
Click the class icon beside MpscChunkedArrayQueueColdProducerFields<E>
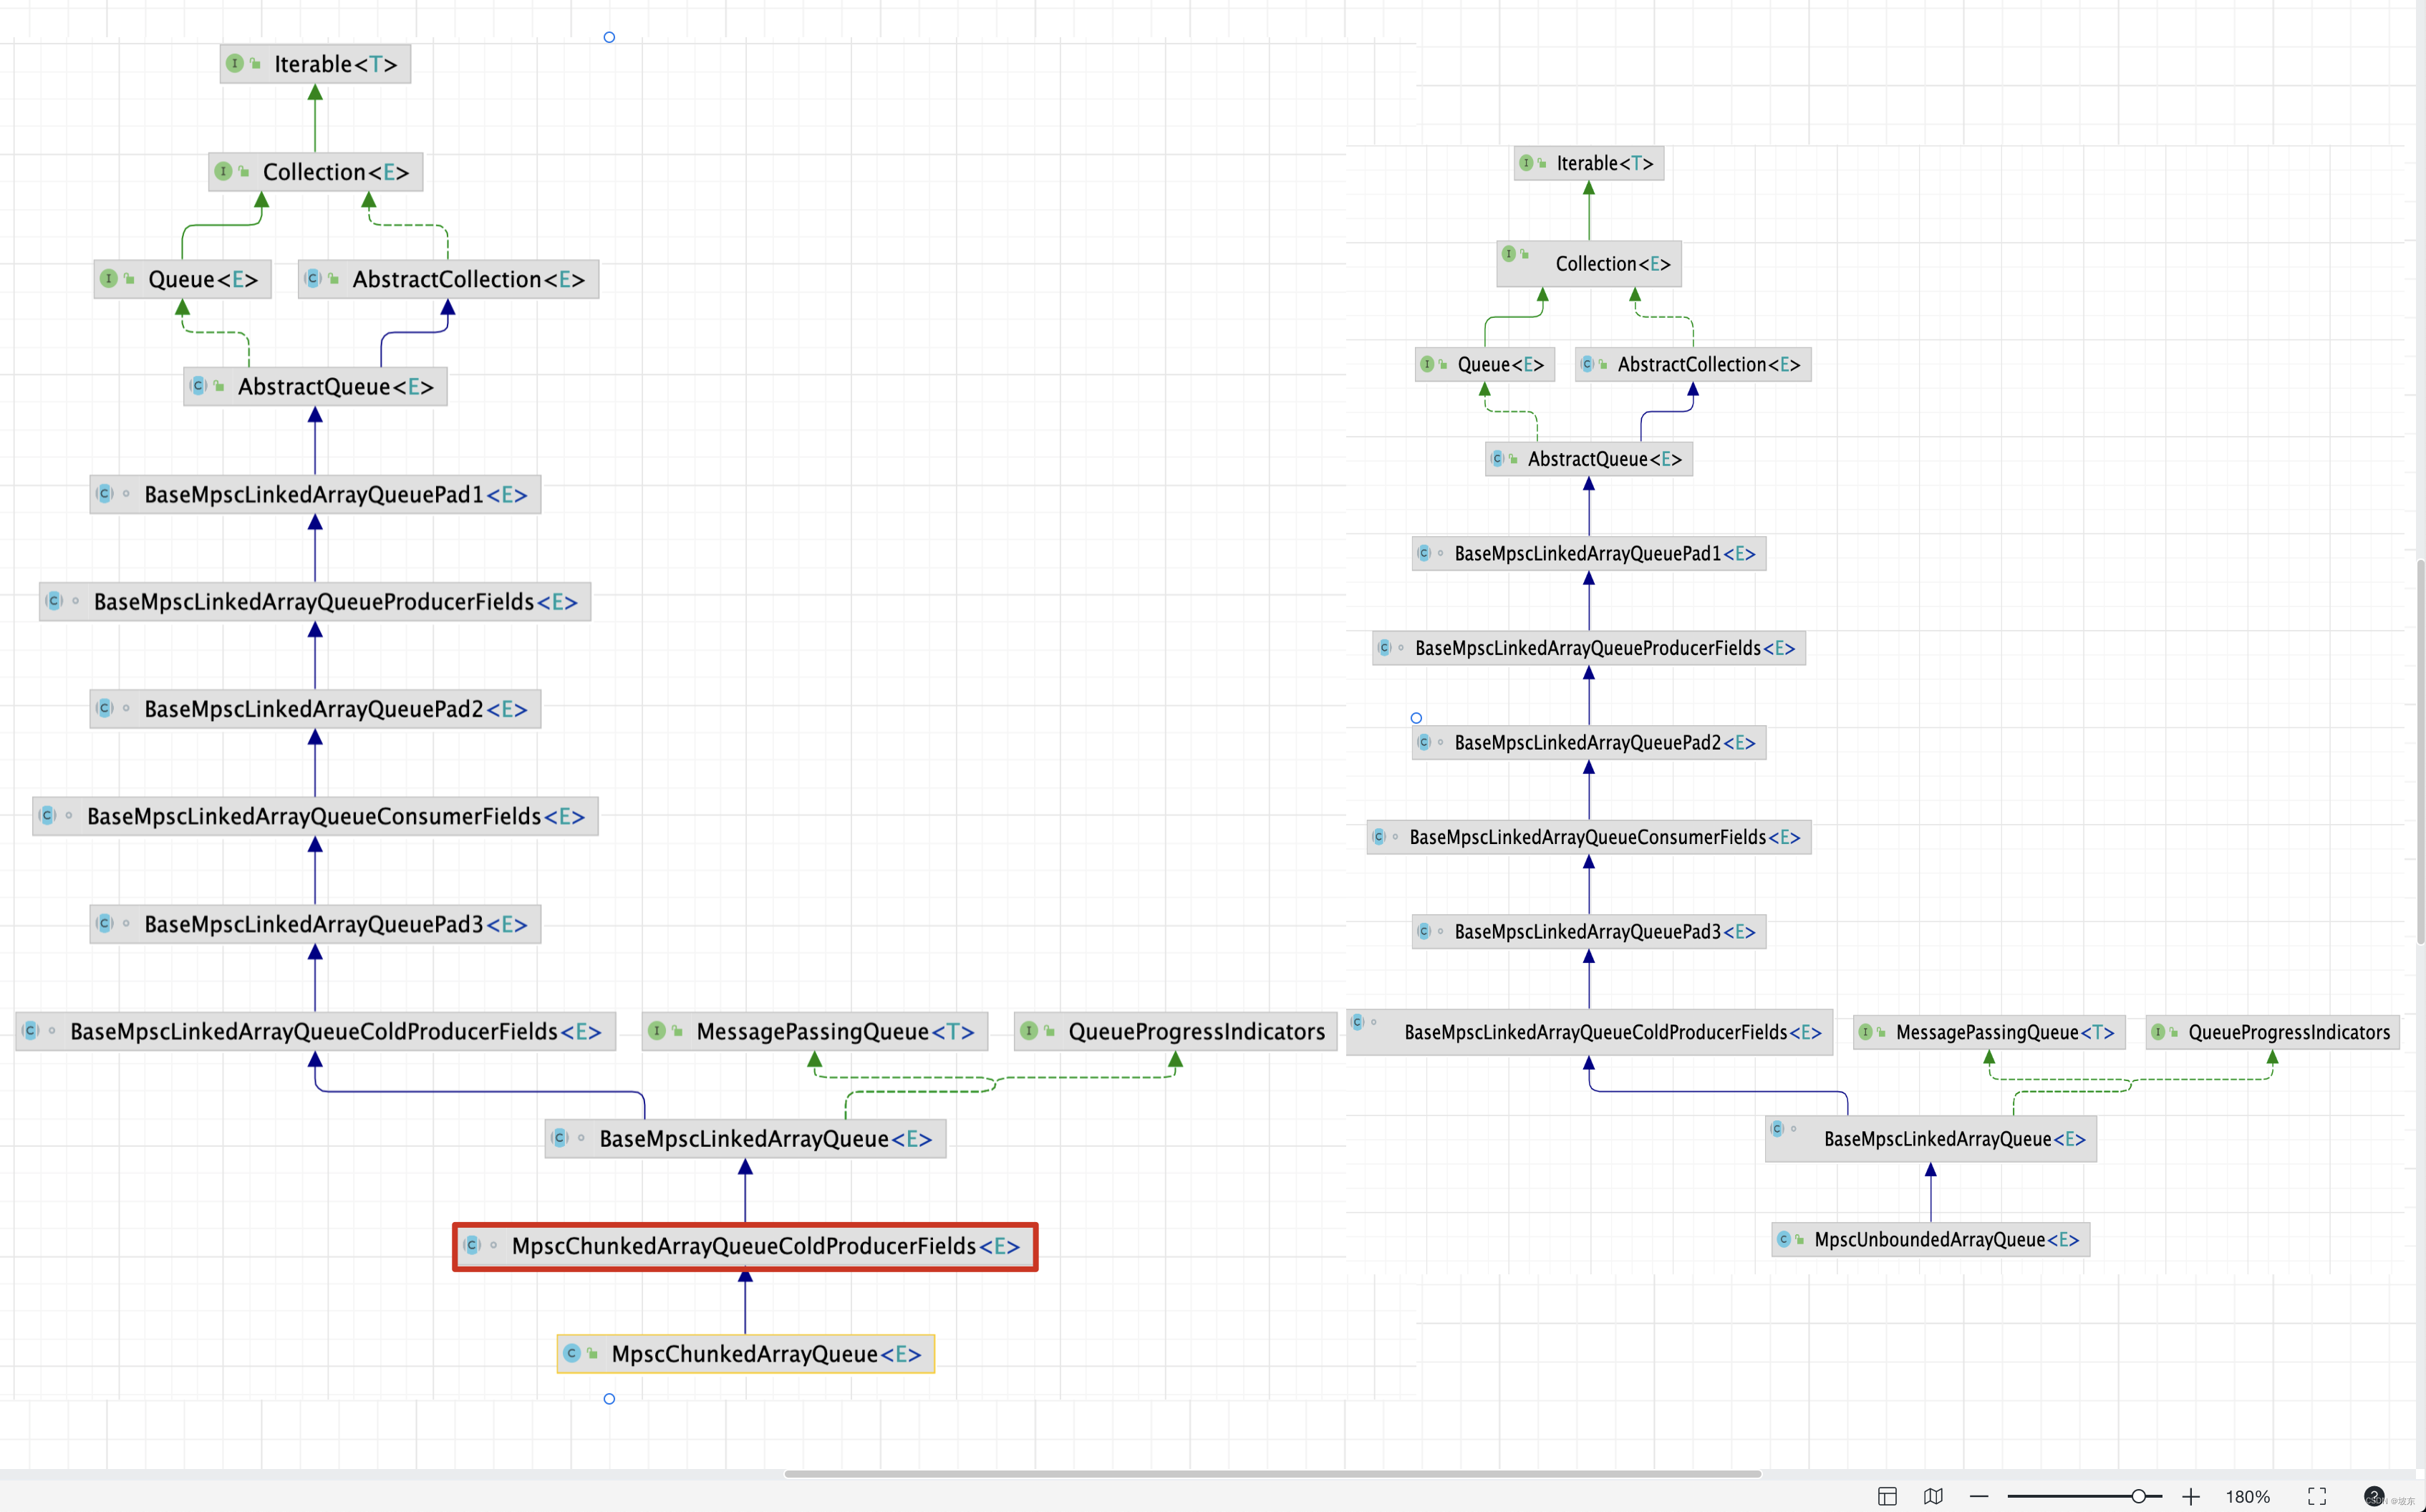(472, 1245)
